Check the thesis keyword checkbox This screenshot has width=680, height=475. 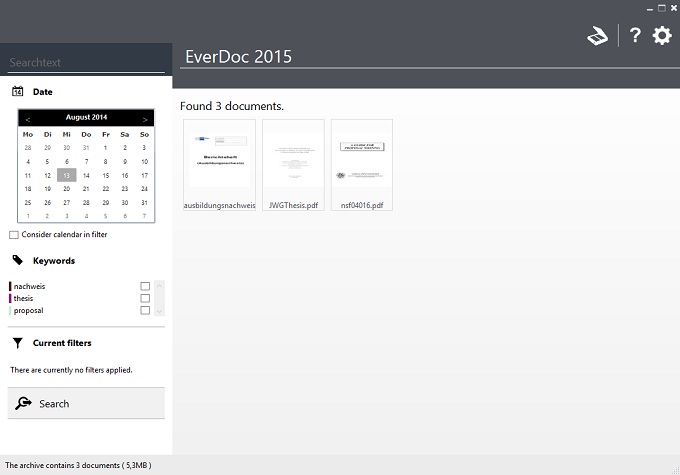pos(145,298)
